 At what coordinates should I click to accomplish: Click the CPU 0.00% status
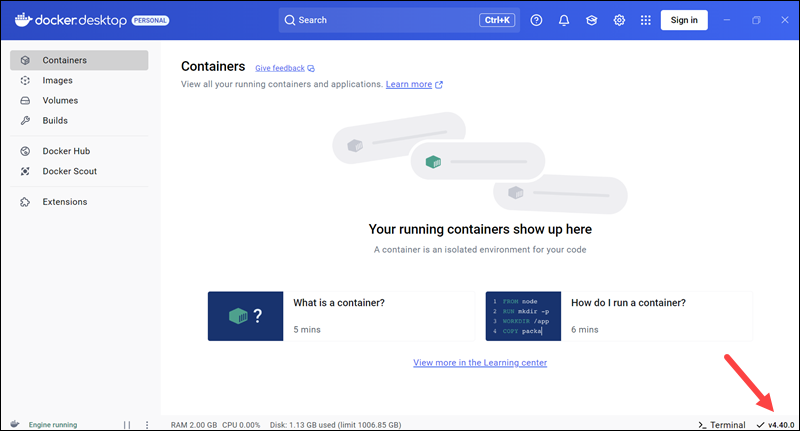point(241,425)
